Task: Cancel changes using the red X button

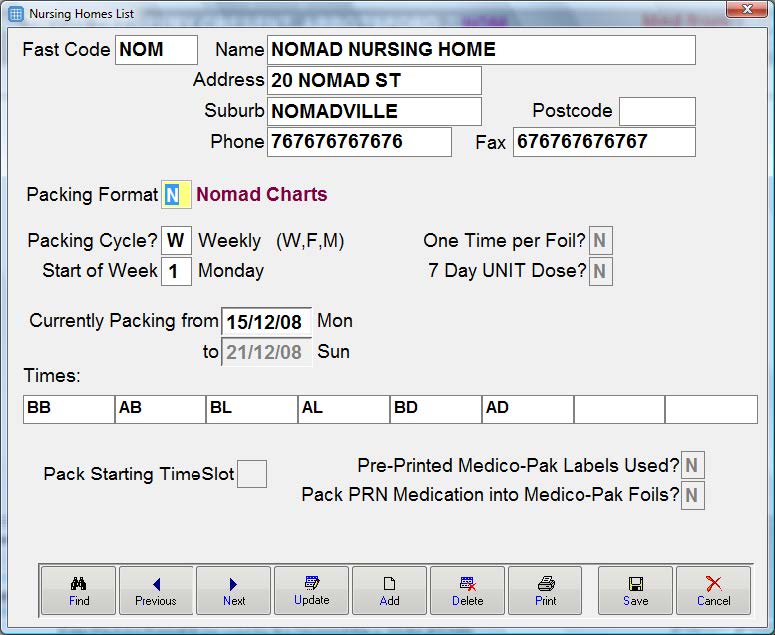Action: click(713, 591)
